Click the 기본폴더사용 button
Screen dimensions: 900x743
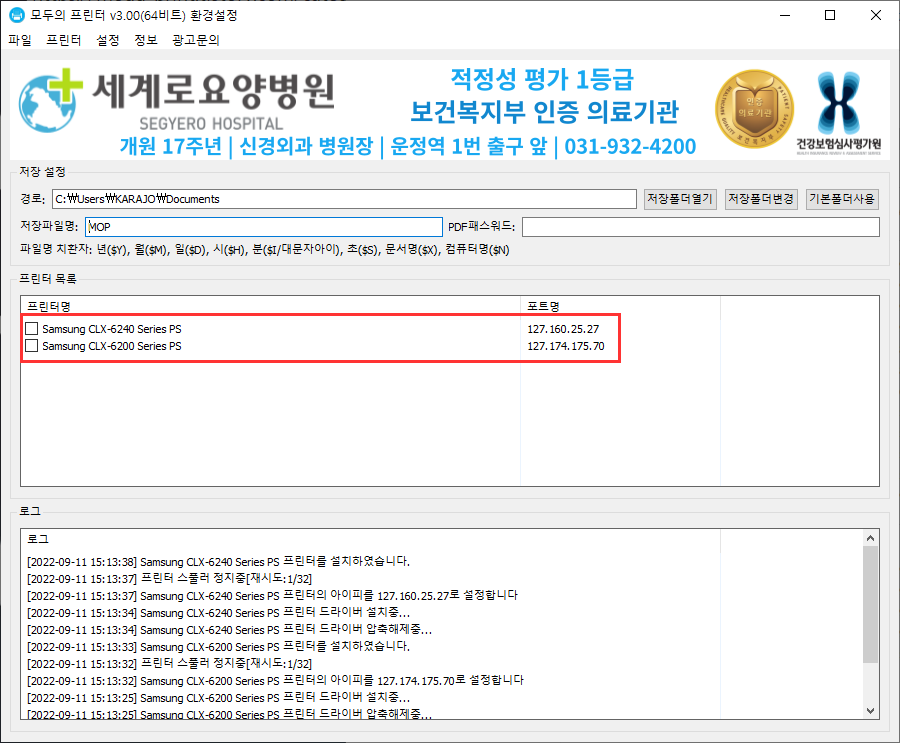[x=840, y=198]
